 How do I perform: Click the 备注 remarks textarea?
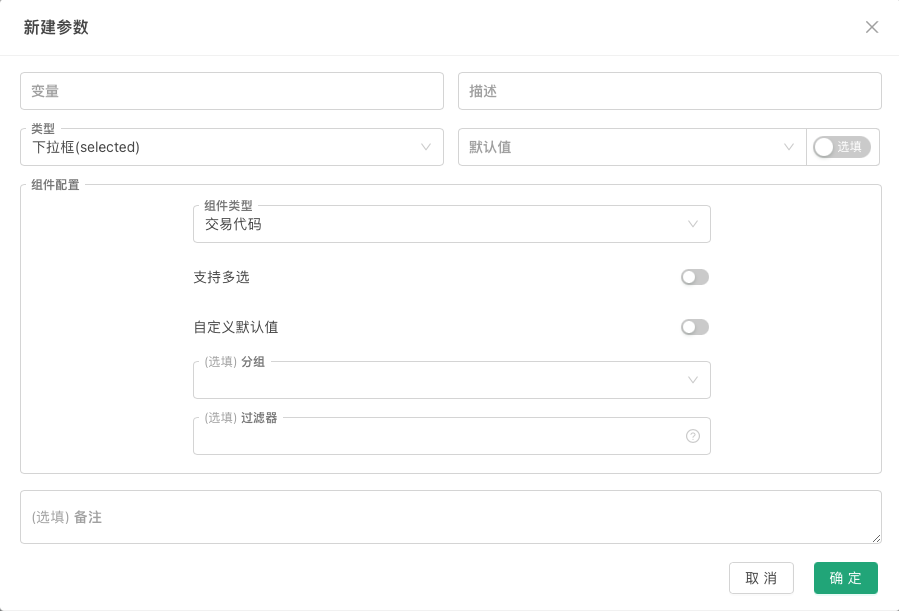[450, 517]
